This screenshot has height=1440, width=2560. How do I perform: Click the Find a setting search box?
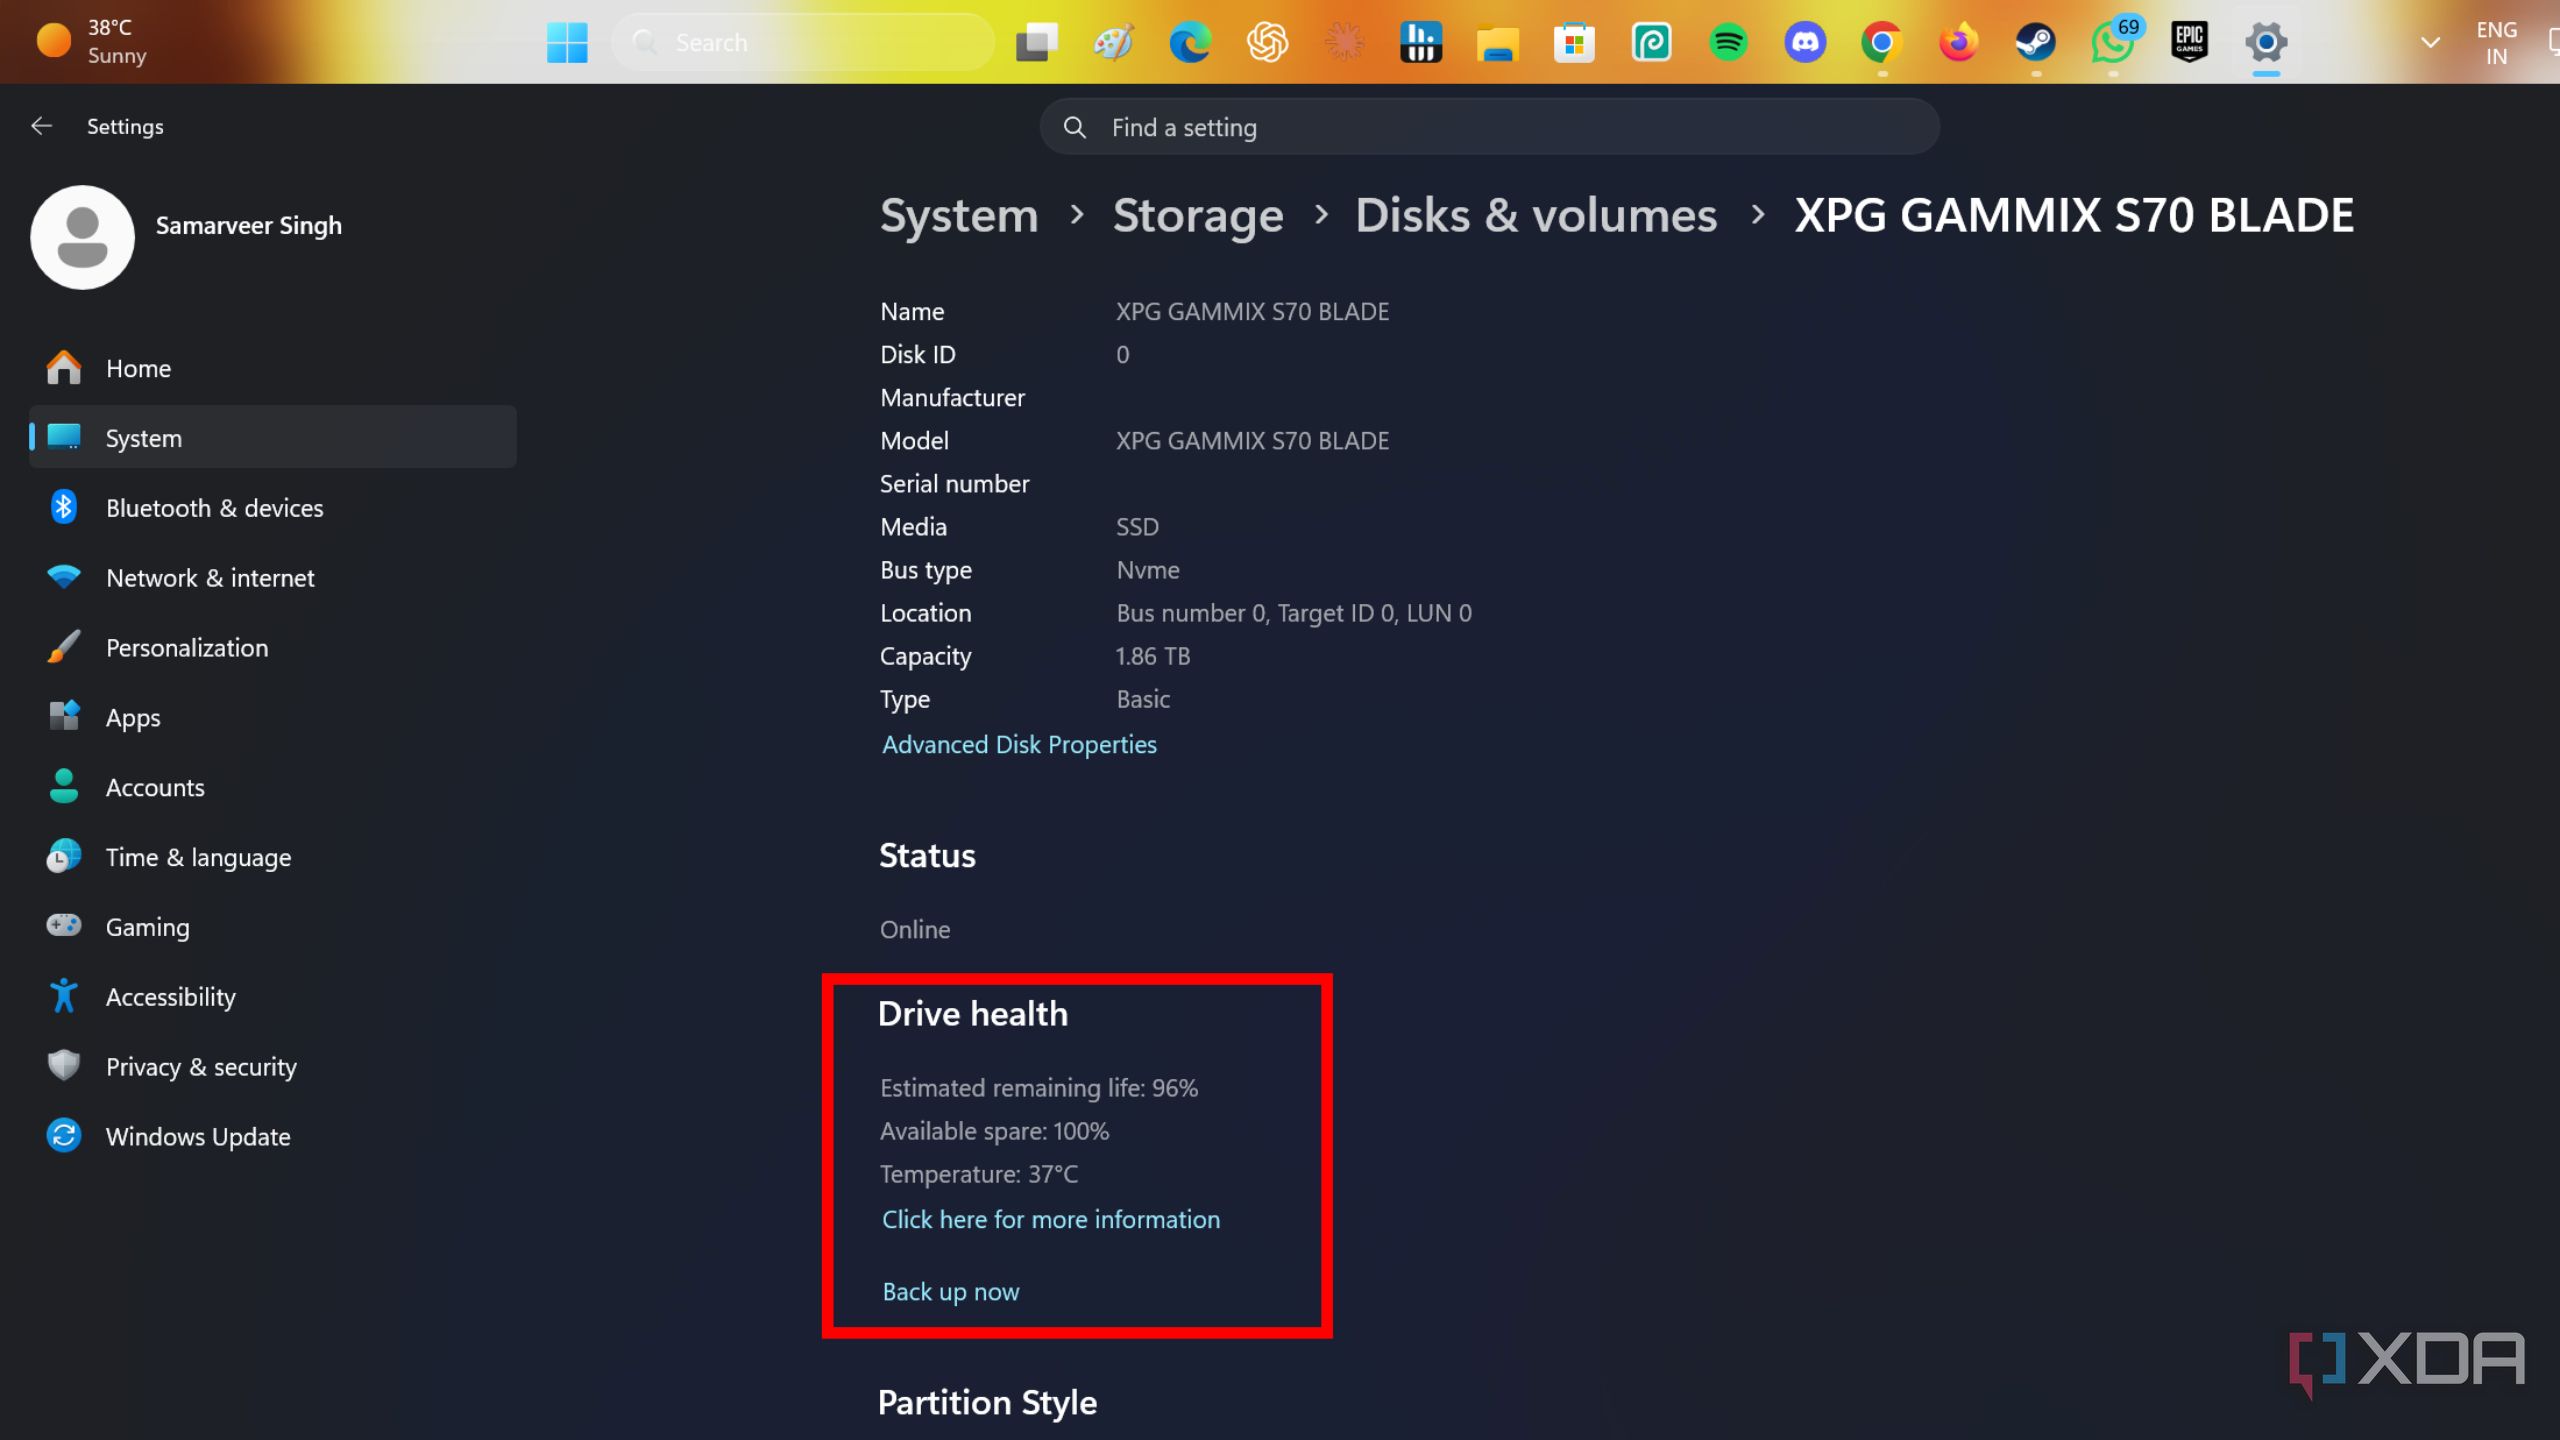click(1490, 127)
